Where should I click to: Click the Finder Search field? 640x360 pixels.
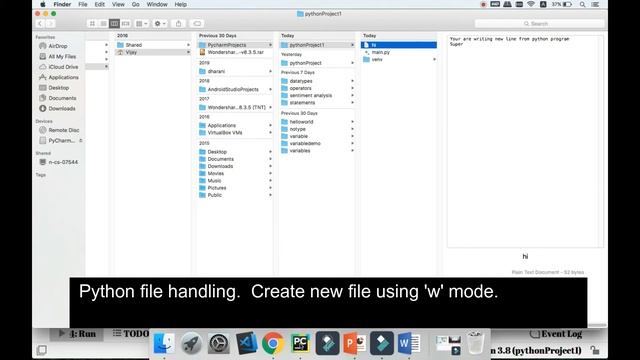click(539, 24)
